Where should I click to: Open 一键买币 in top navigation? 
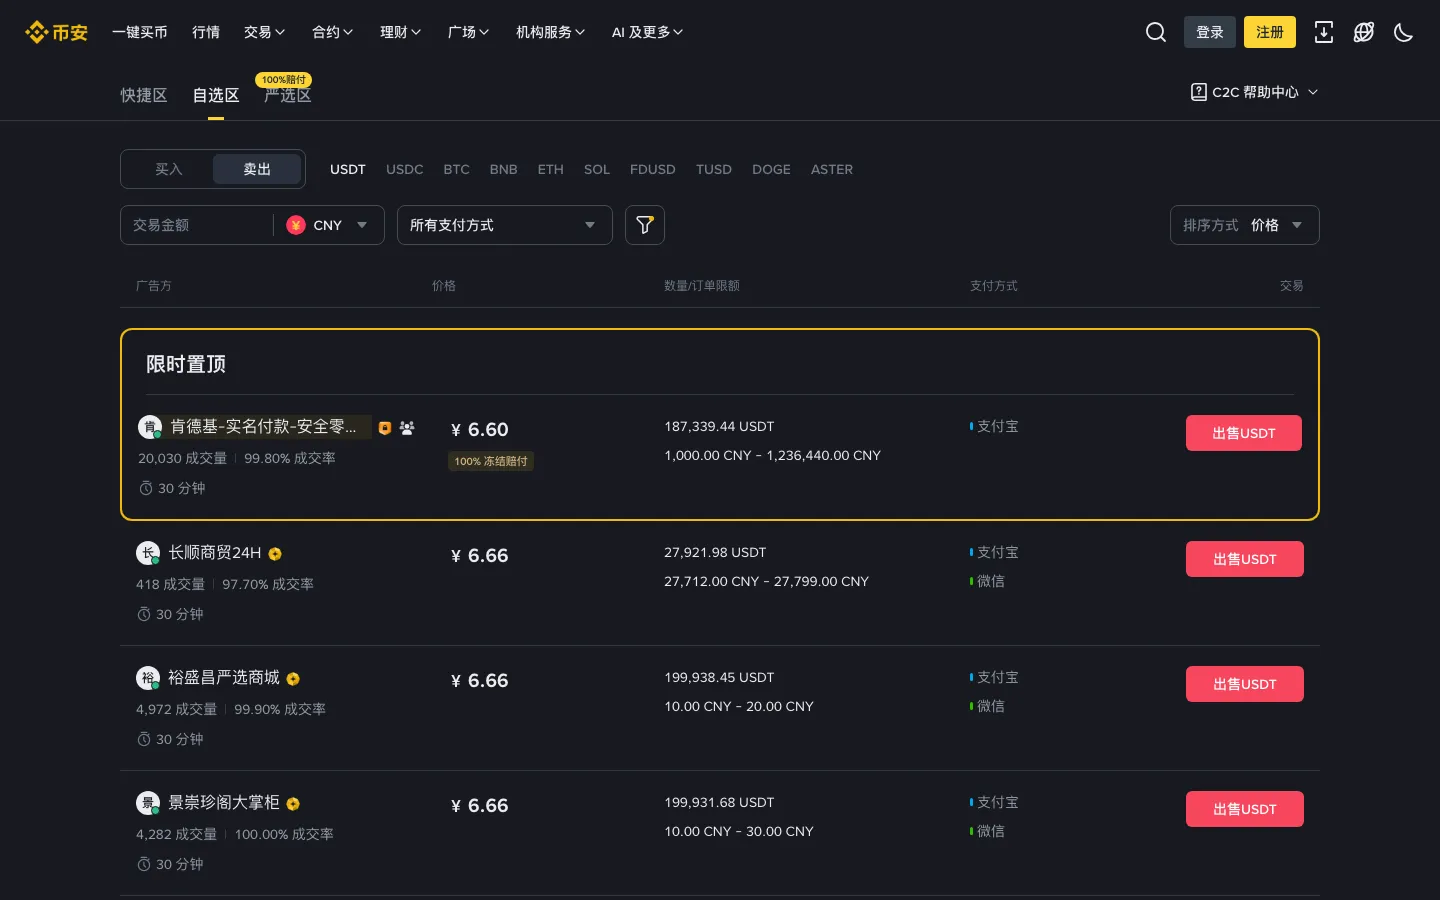coord(140,32)
